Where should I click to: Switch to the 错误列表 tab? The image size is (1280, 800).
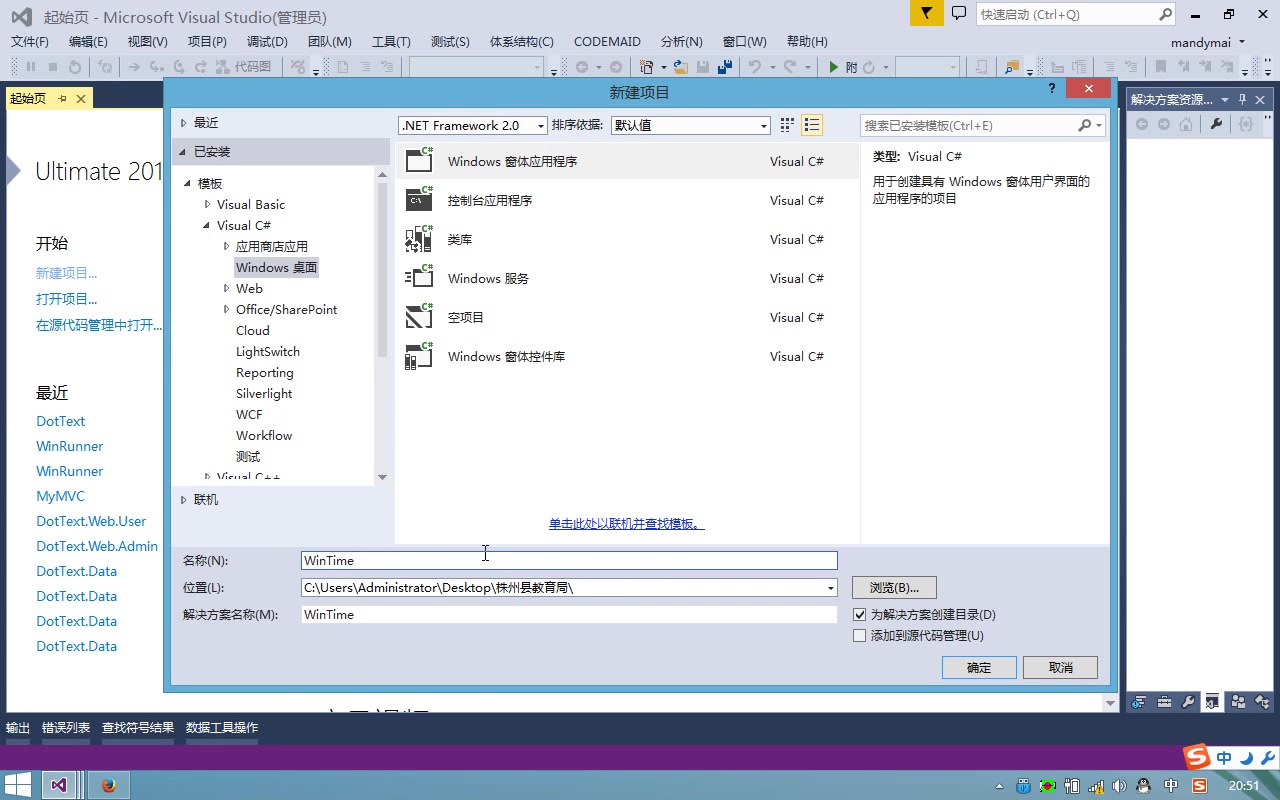point(66,727)
